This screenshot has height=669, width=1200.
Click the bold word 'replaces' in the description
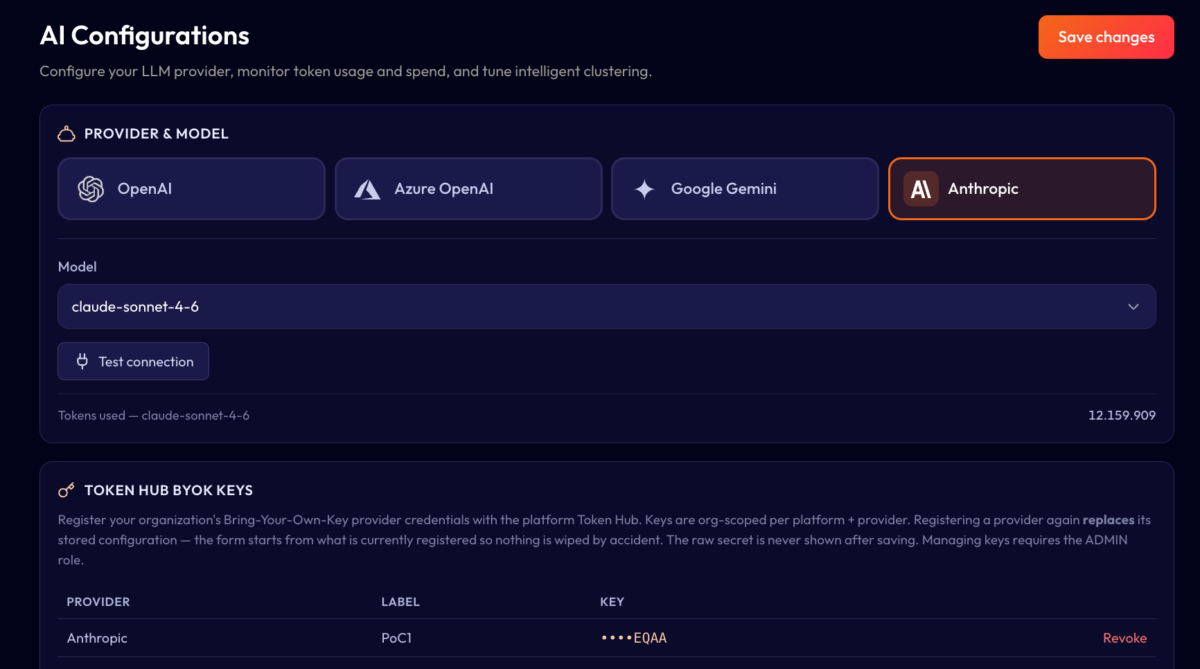tap(1108, 520)
